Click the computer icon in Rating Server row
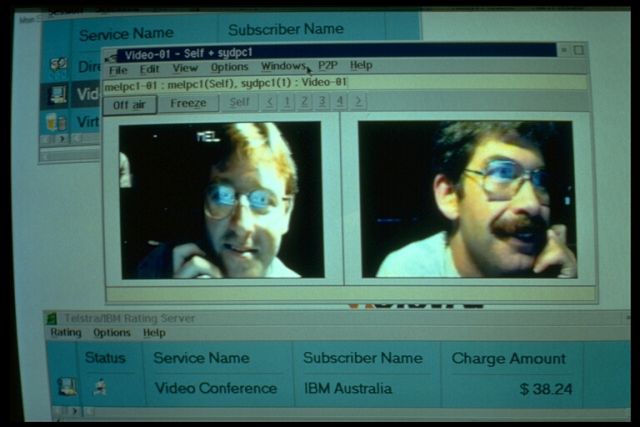 pyautogui.click(x=67, y=387)
